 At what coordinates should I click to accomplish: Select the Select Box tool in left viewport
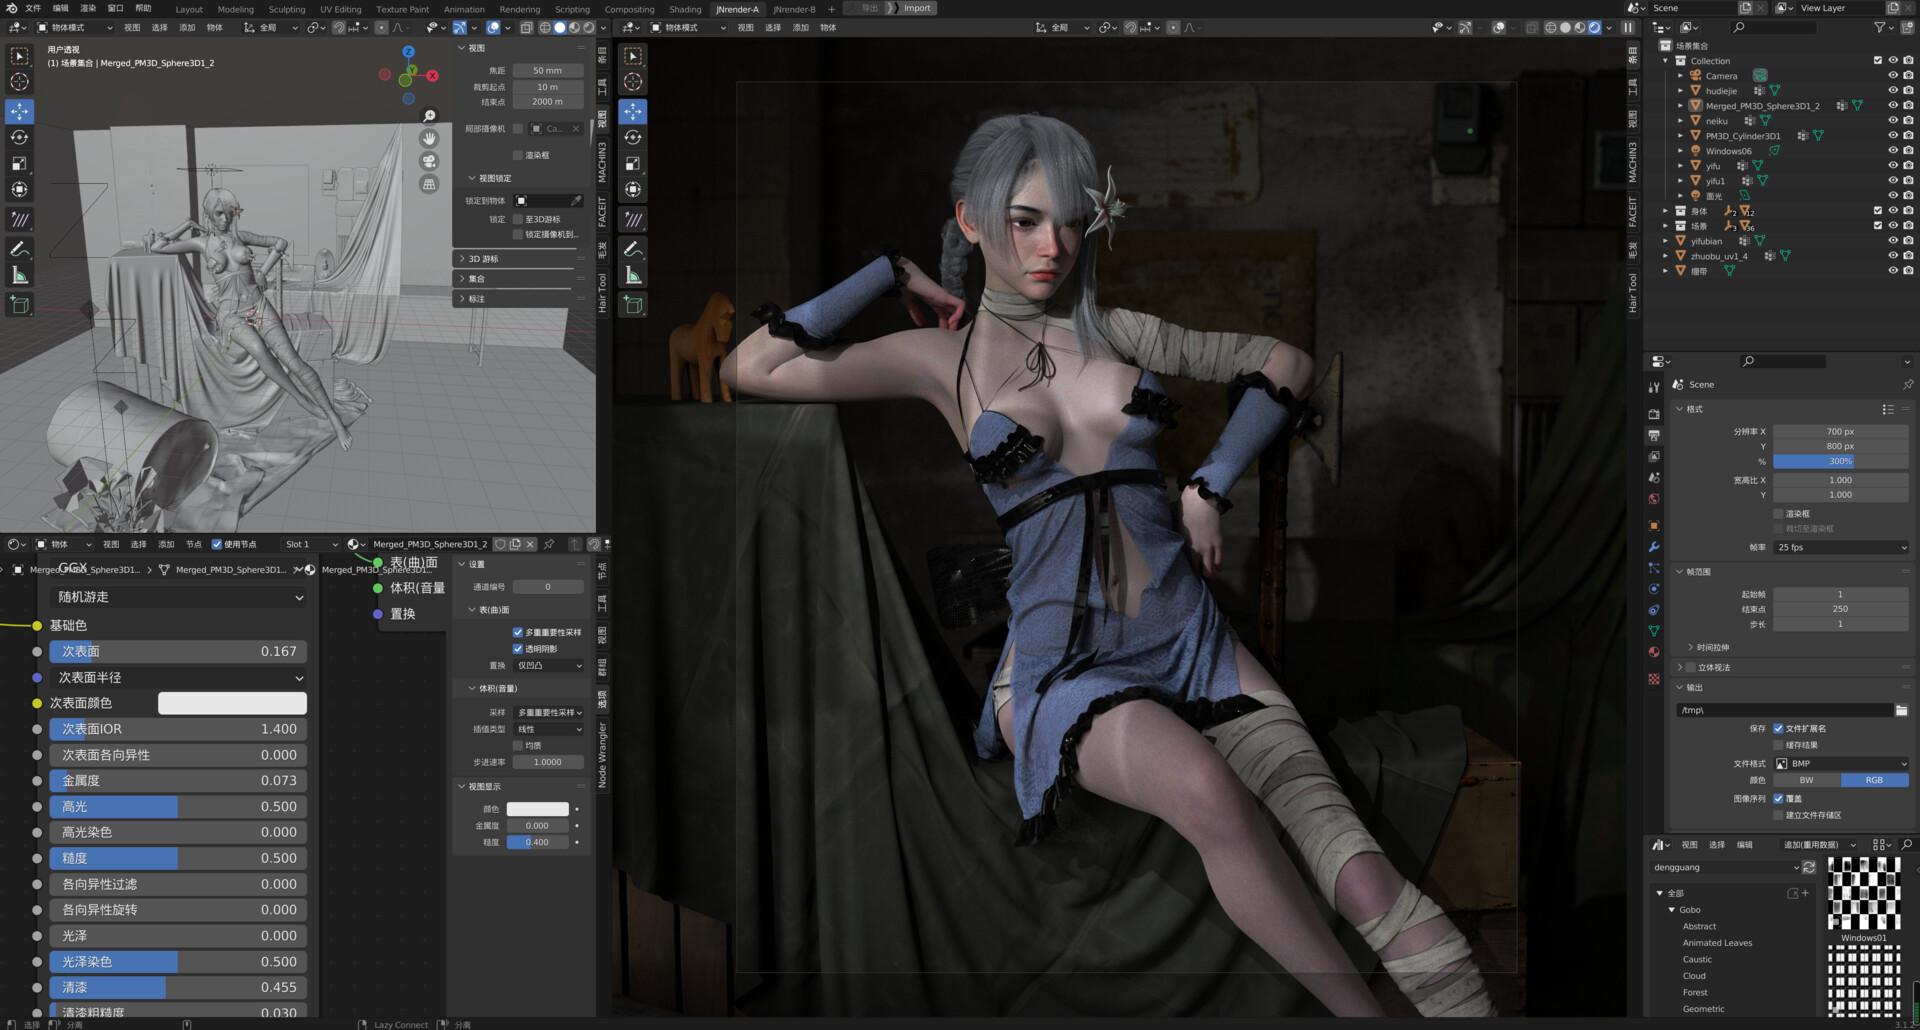(19, 56)
